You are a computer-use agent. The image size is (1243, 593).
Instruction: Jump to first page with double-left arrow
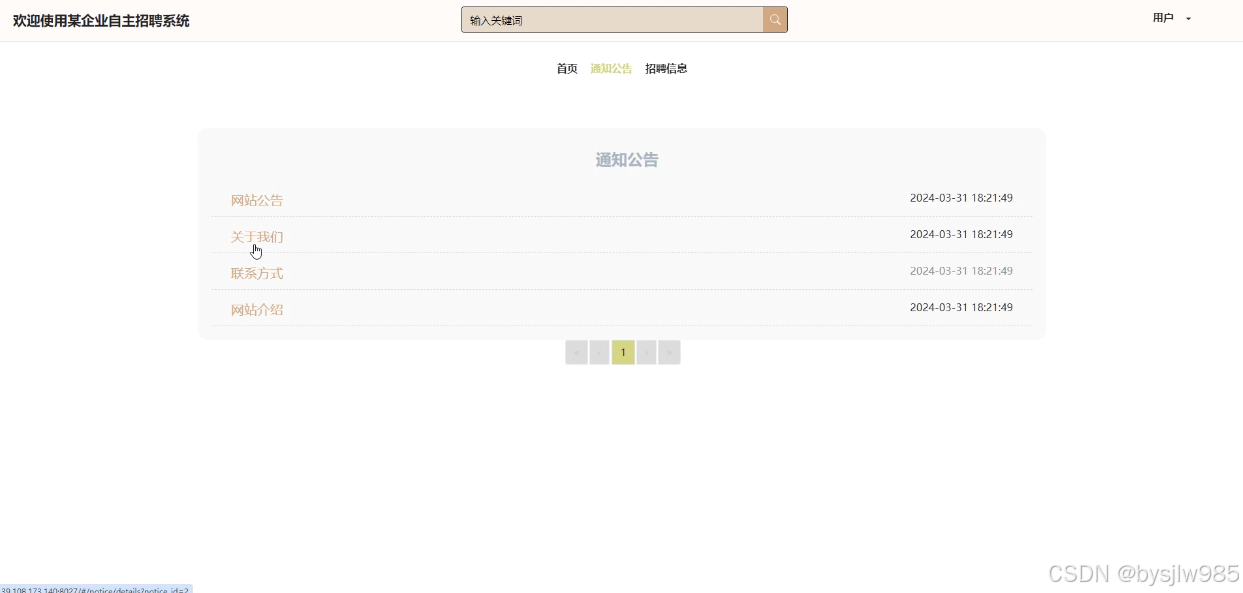pyautogui.click(x=576, y=353)
